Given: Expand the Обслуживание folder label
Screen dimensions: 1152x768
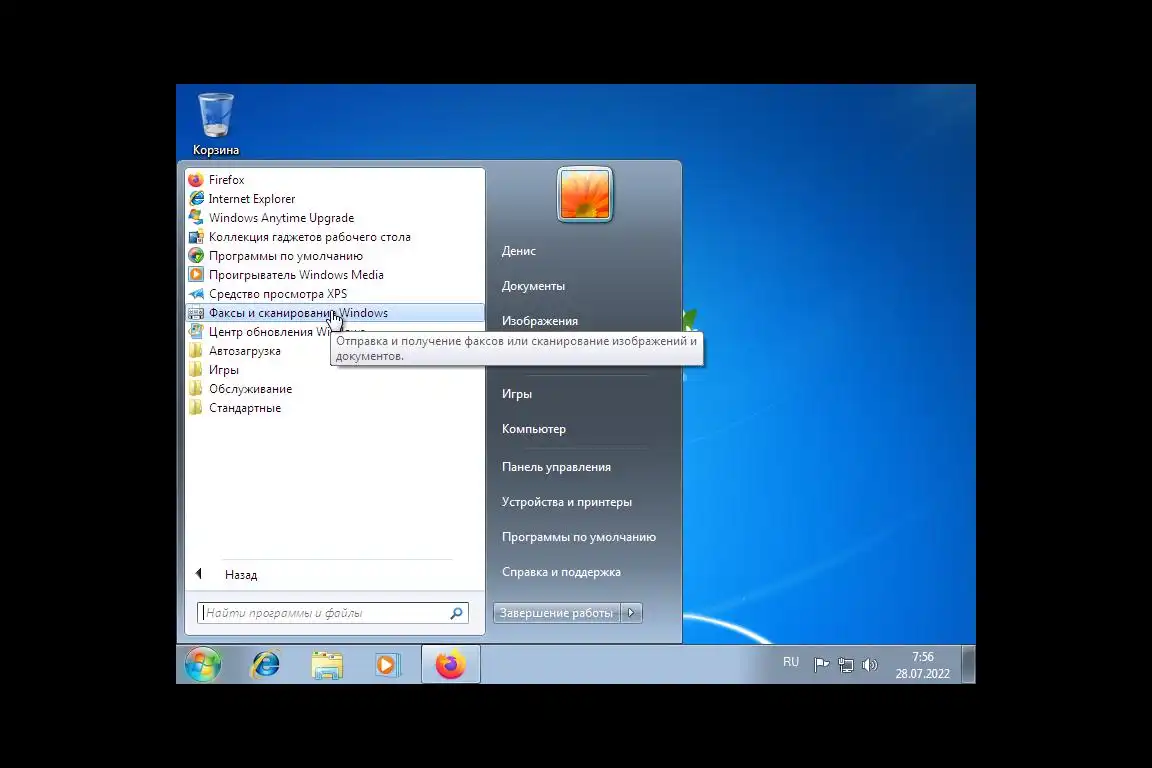Looking at the screenshot, I should pos(251,389).
